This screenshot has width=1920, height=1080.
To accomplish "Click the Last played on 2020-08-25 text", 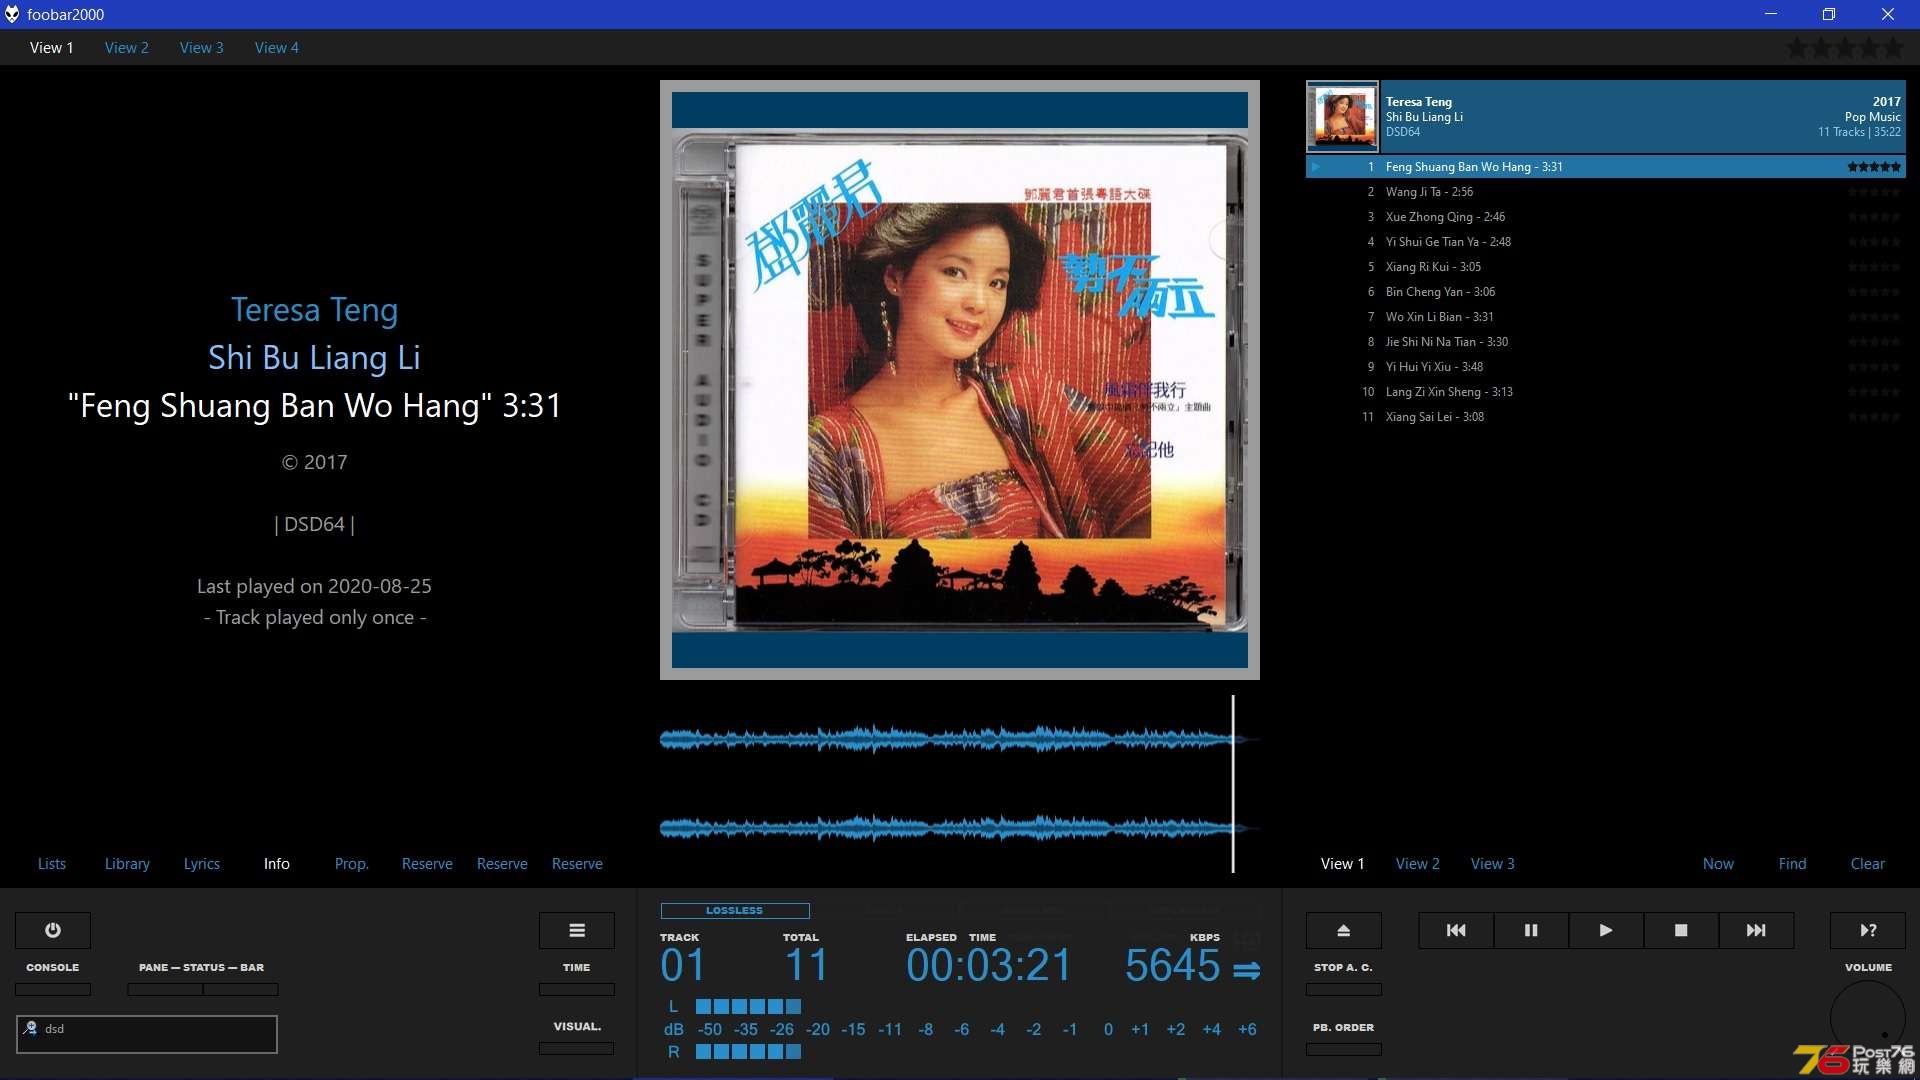I will click(x=315, y=586).
